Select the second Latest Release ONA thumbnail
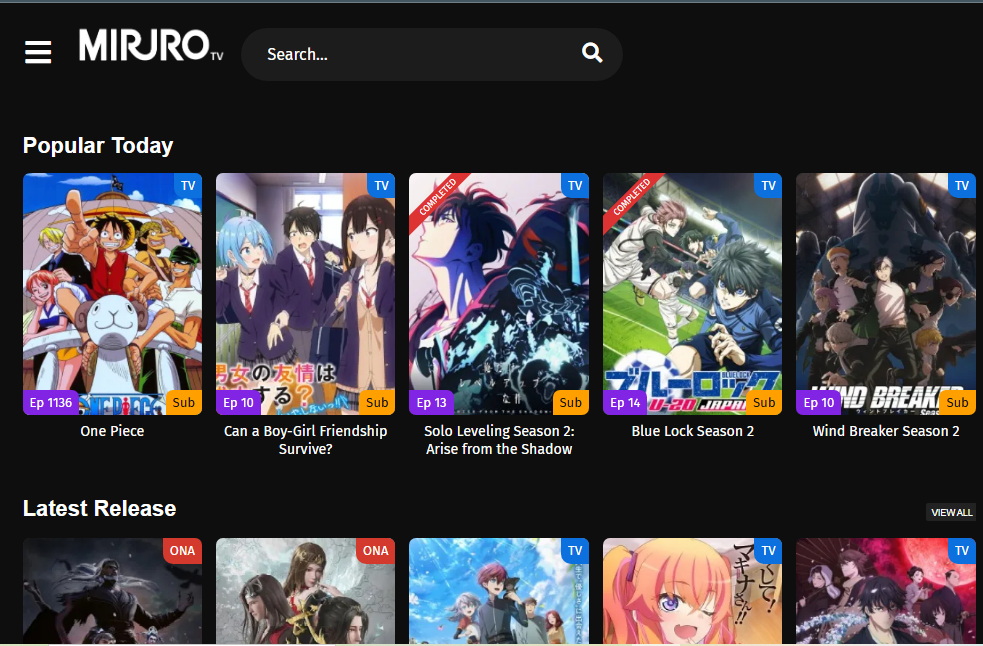Viewport: 983px width, 646px height. (305, 595)
